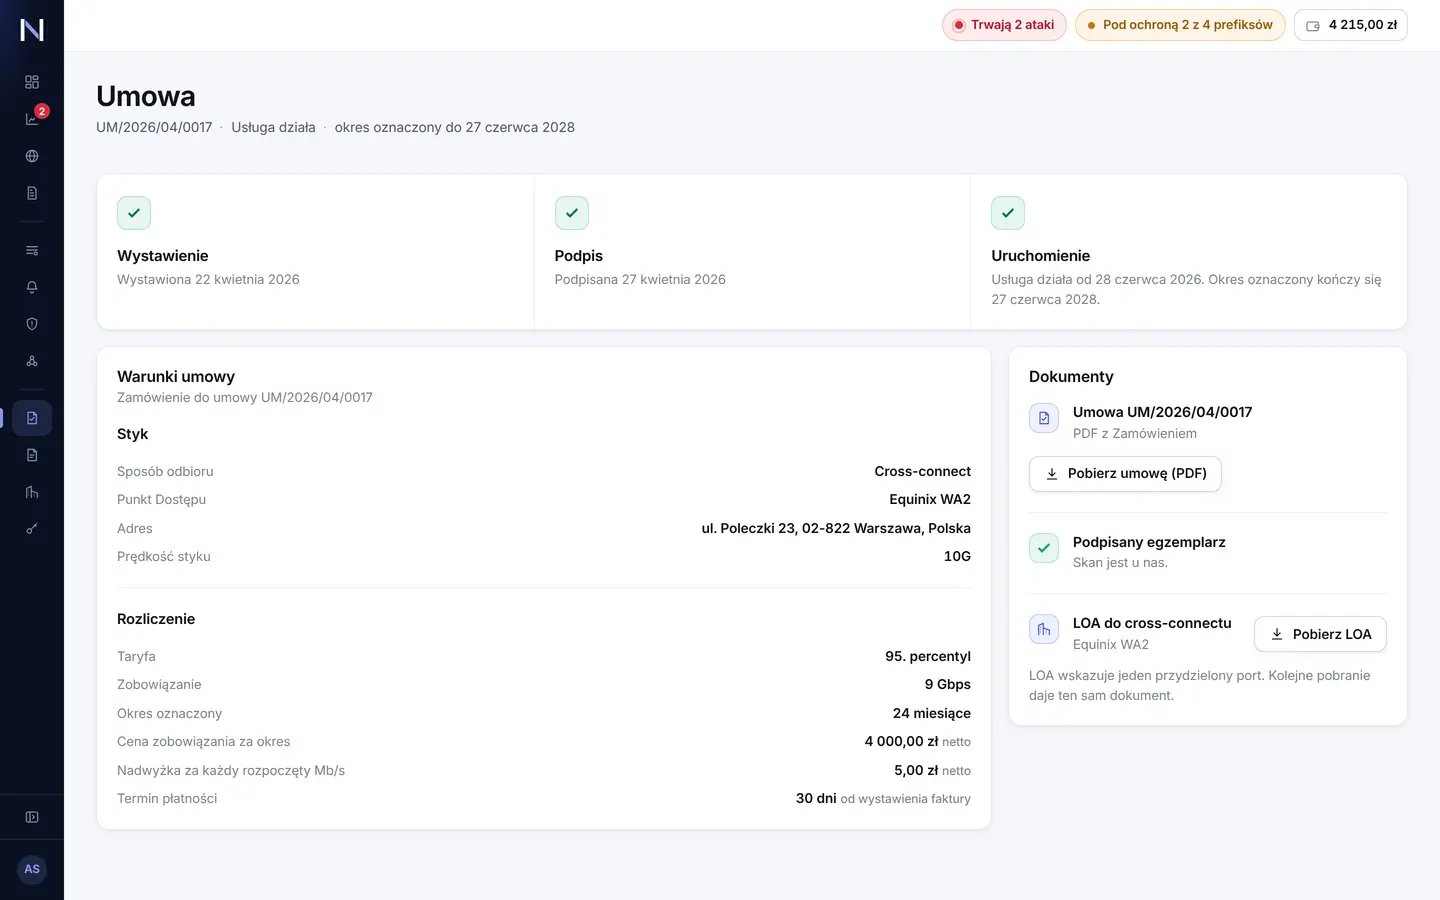This screenshot has height=900, width=1440.
Task: Toggle the sidebar expand panel icon
Action: [x=32, y=817]
